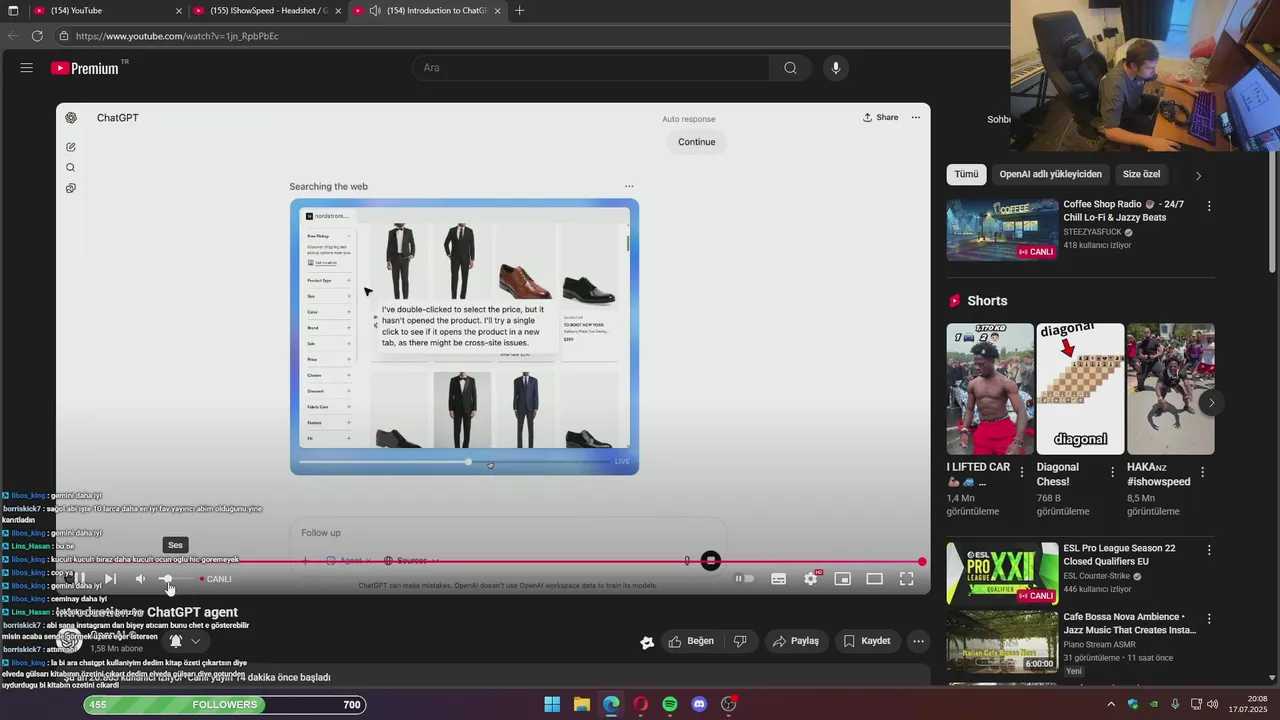
Task: Open Opera from the taskbar
Action: (641, 705)
